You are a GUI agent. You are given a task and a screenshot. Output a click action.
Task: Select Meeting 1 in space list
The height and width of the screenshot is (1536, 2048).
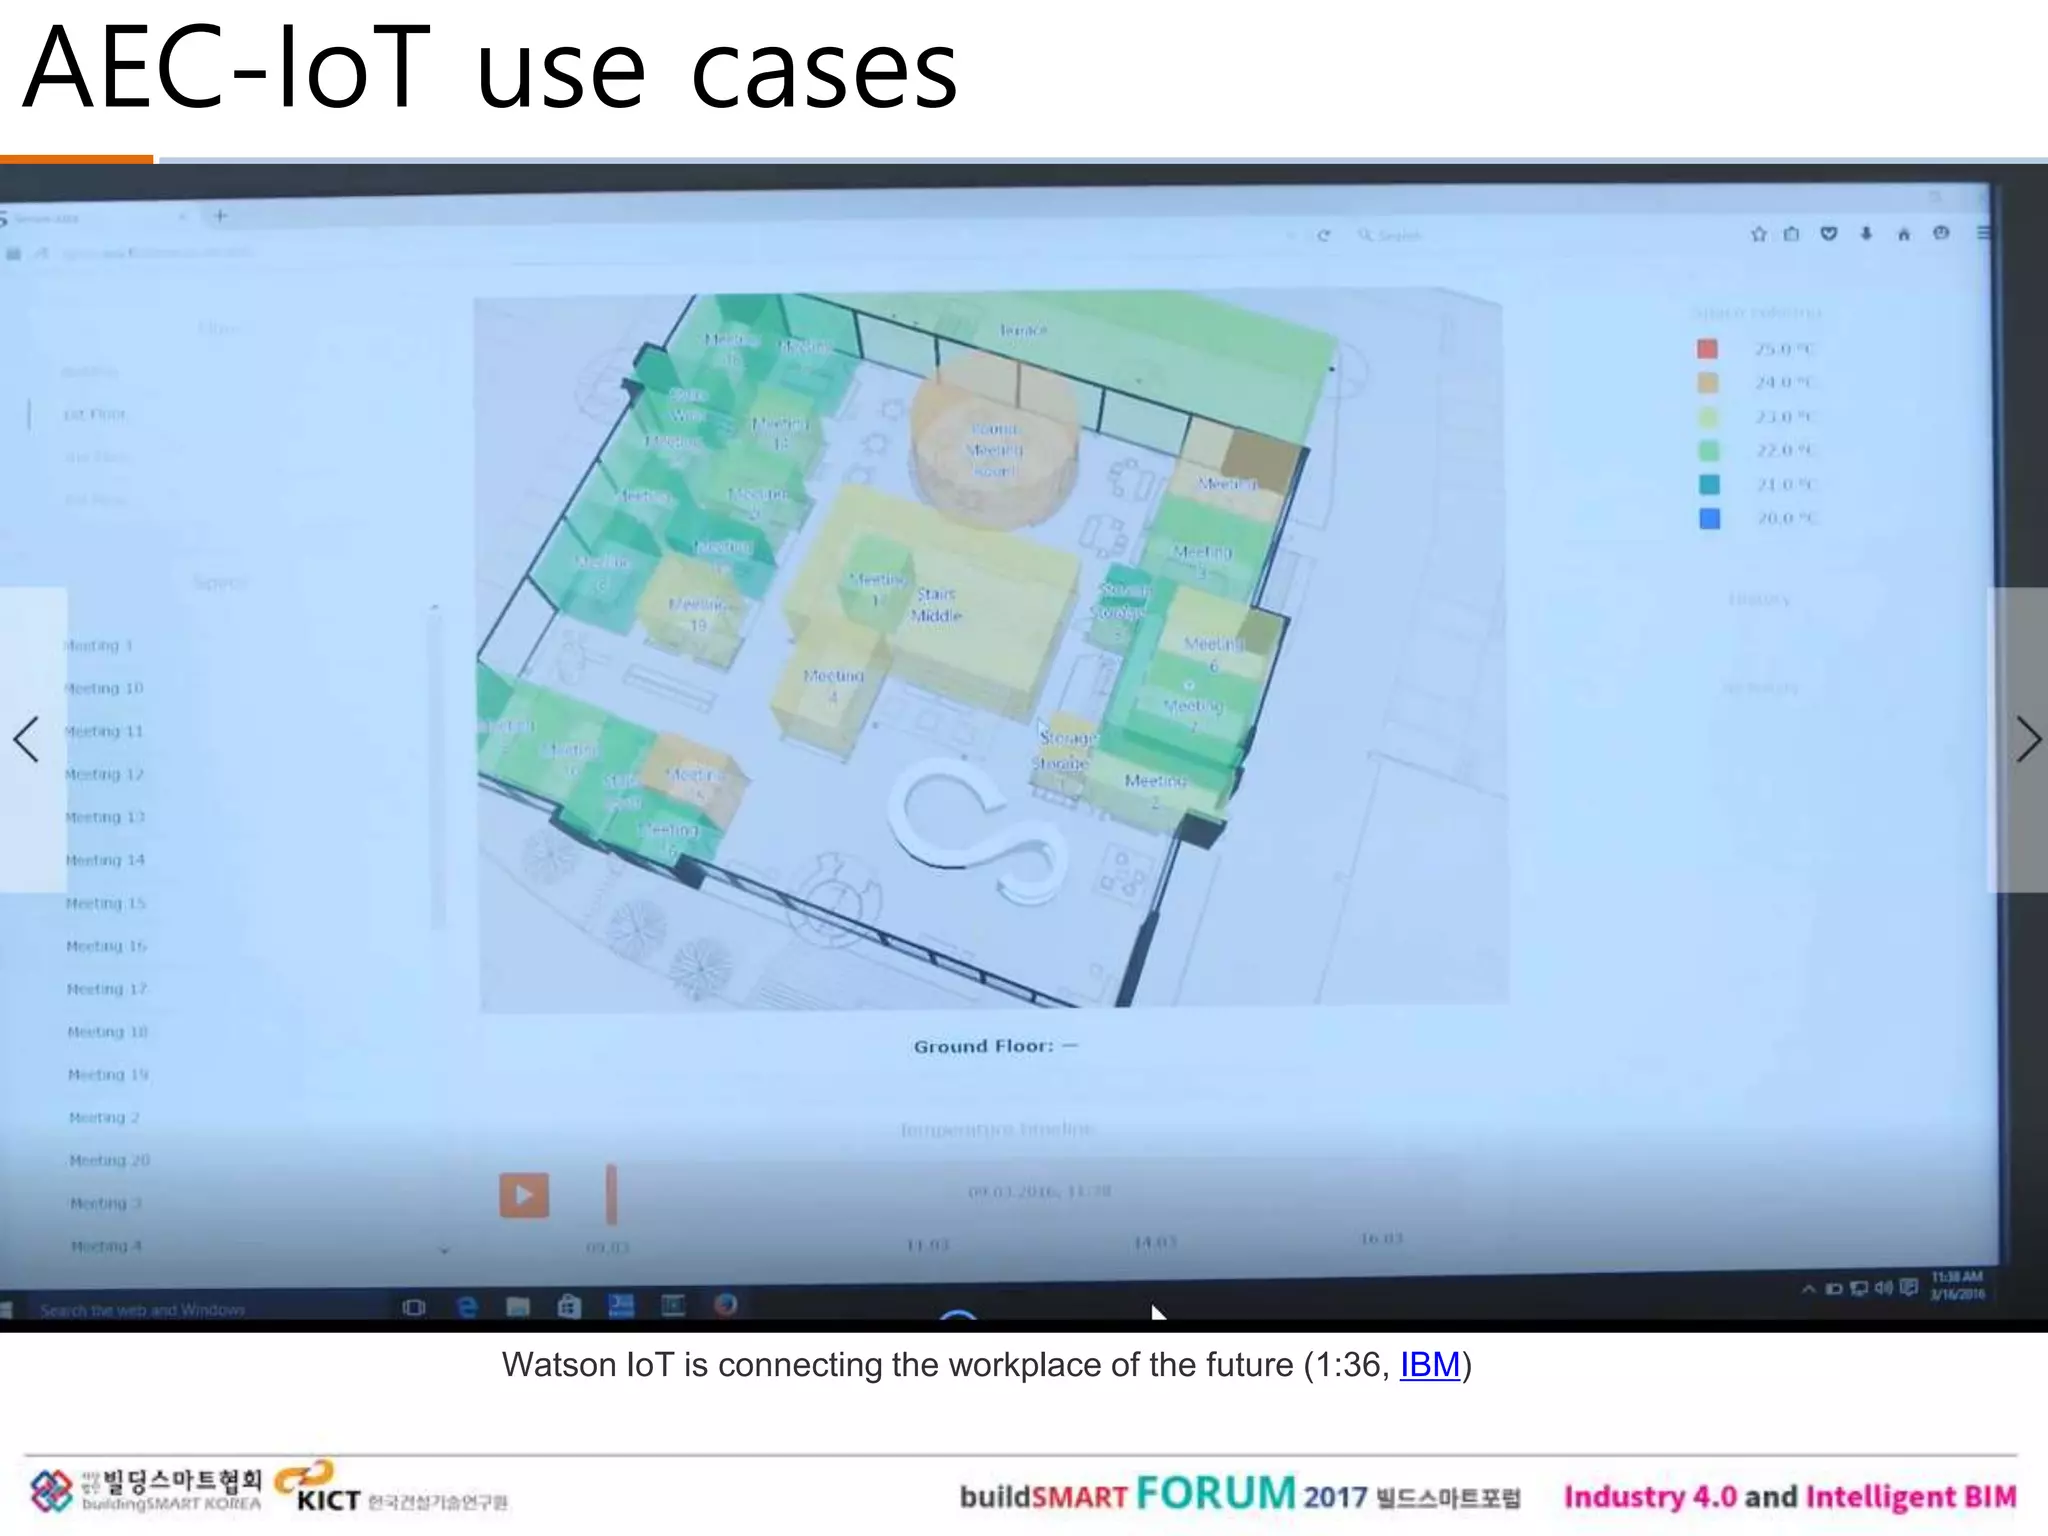tap(98, 646)
